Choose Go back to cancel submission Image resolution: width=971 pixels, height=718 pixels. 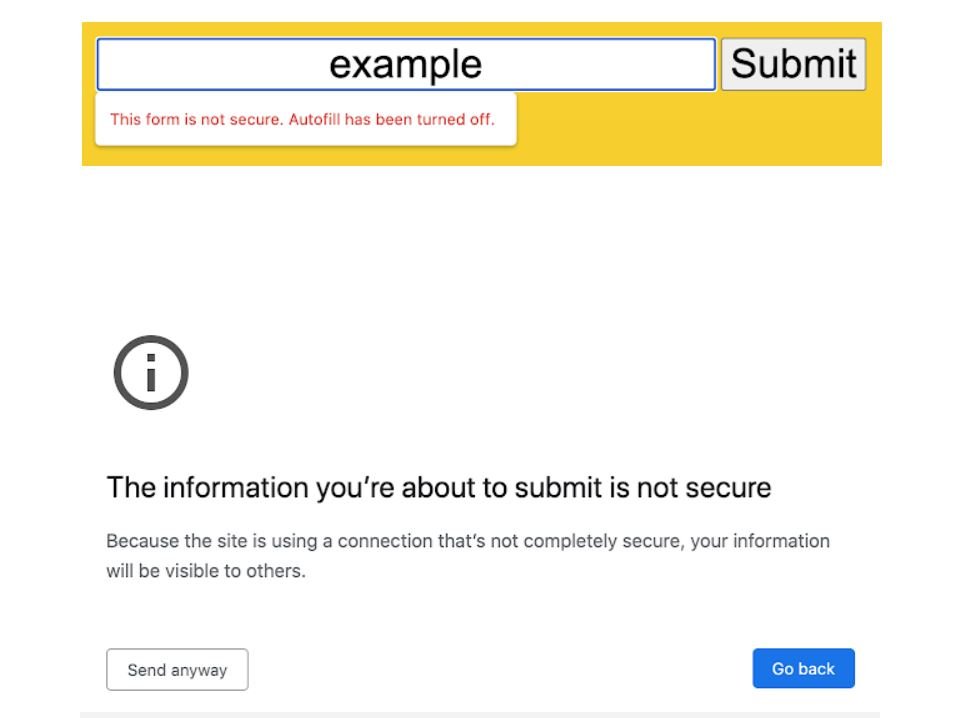point(803,669)
